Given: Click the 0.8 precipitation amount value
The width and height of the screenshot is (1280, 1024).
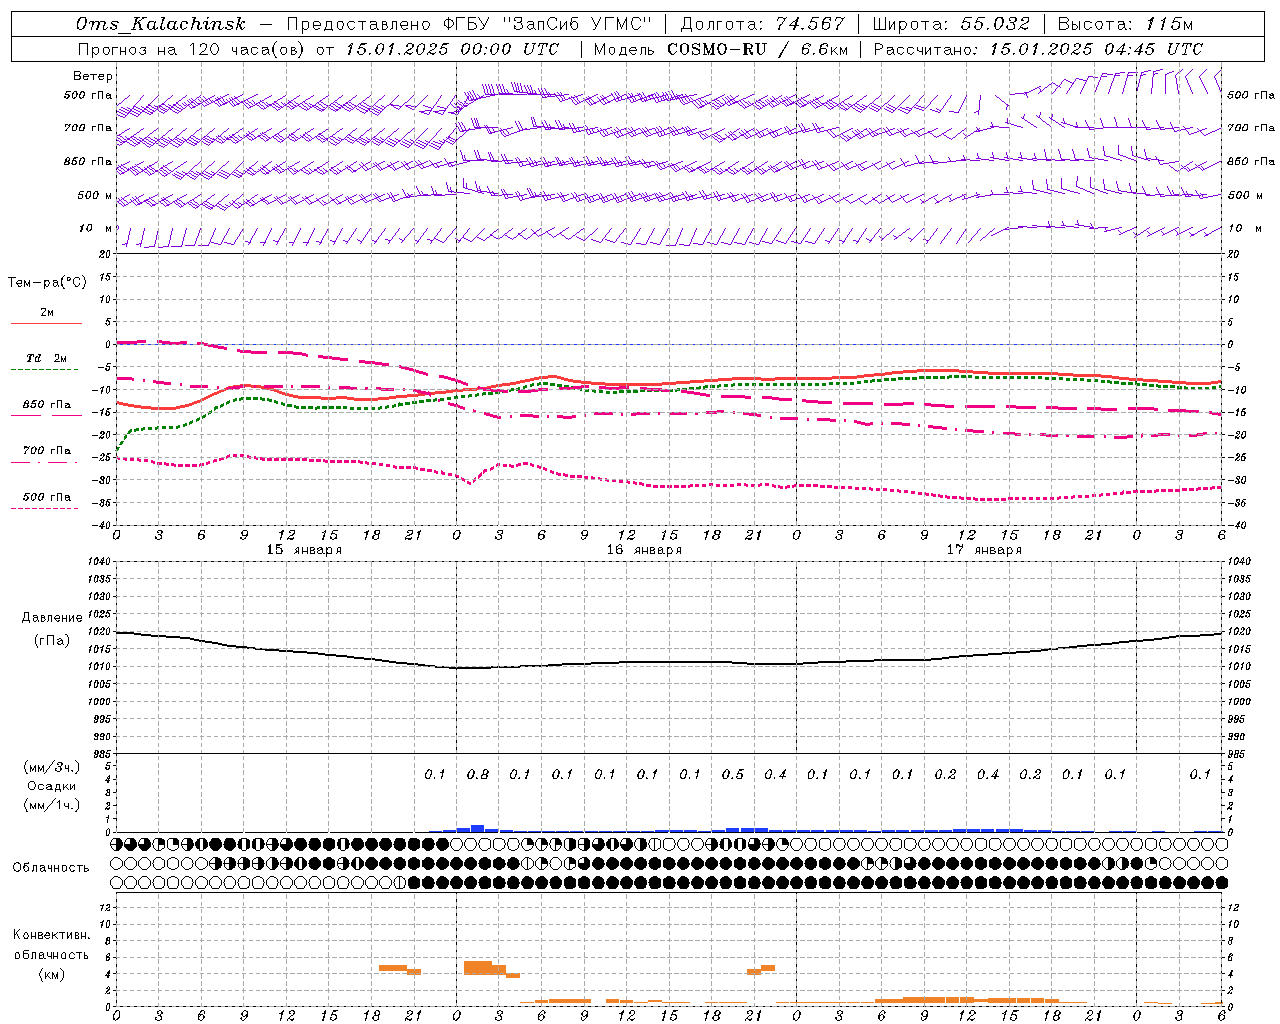Looking at the screenshot, I should coord(478,774).
